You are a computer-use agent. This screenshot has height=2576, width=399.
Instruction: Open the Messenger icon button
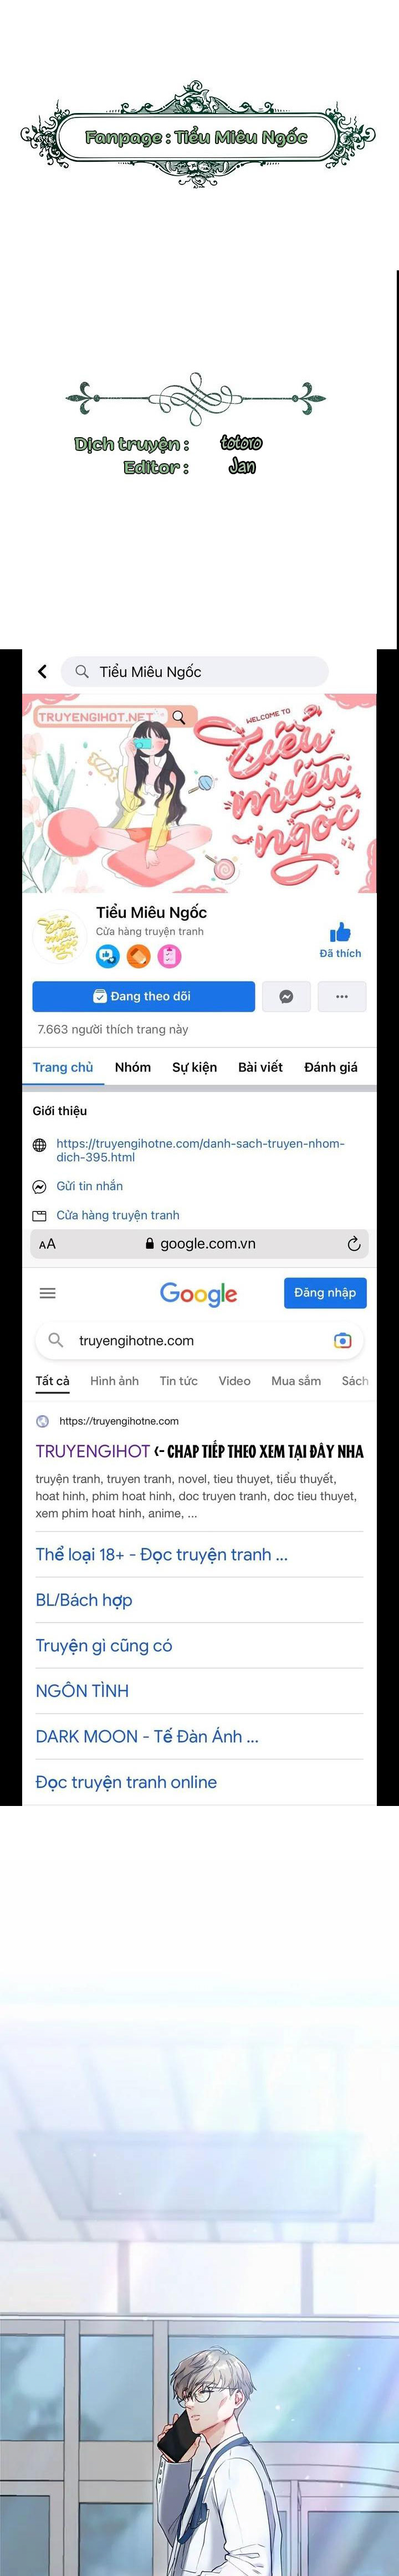(x=286, y=996)
